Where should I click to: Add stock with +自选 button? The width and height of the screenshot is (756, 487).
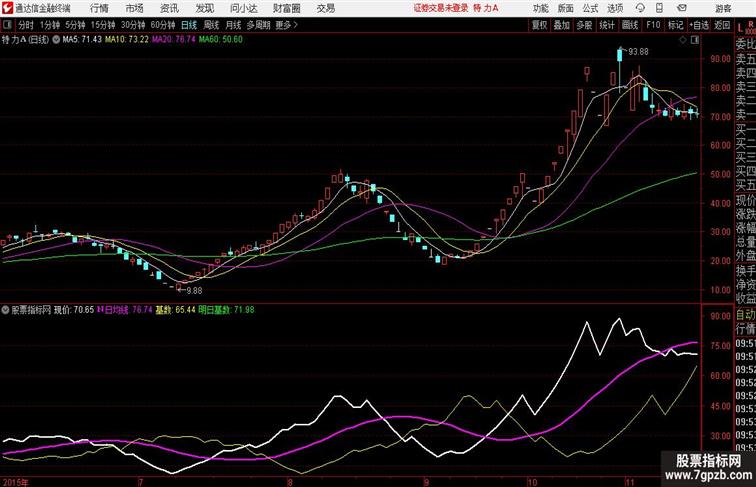tap(699, 25)
